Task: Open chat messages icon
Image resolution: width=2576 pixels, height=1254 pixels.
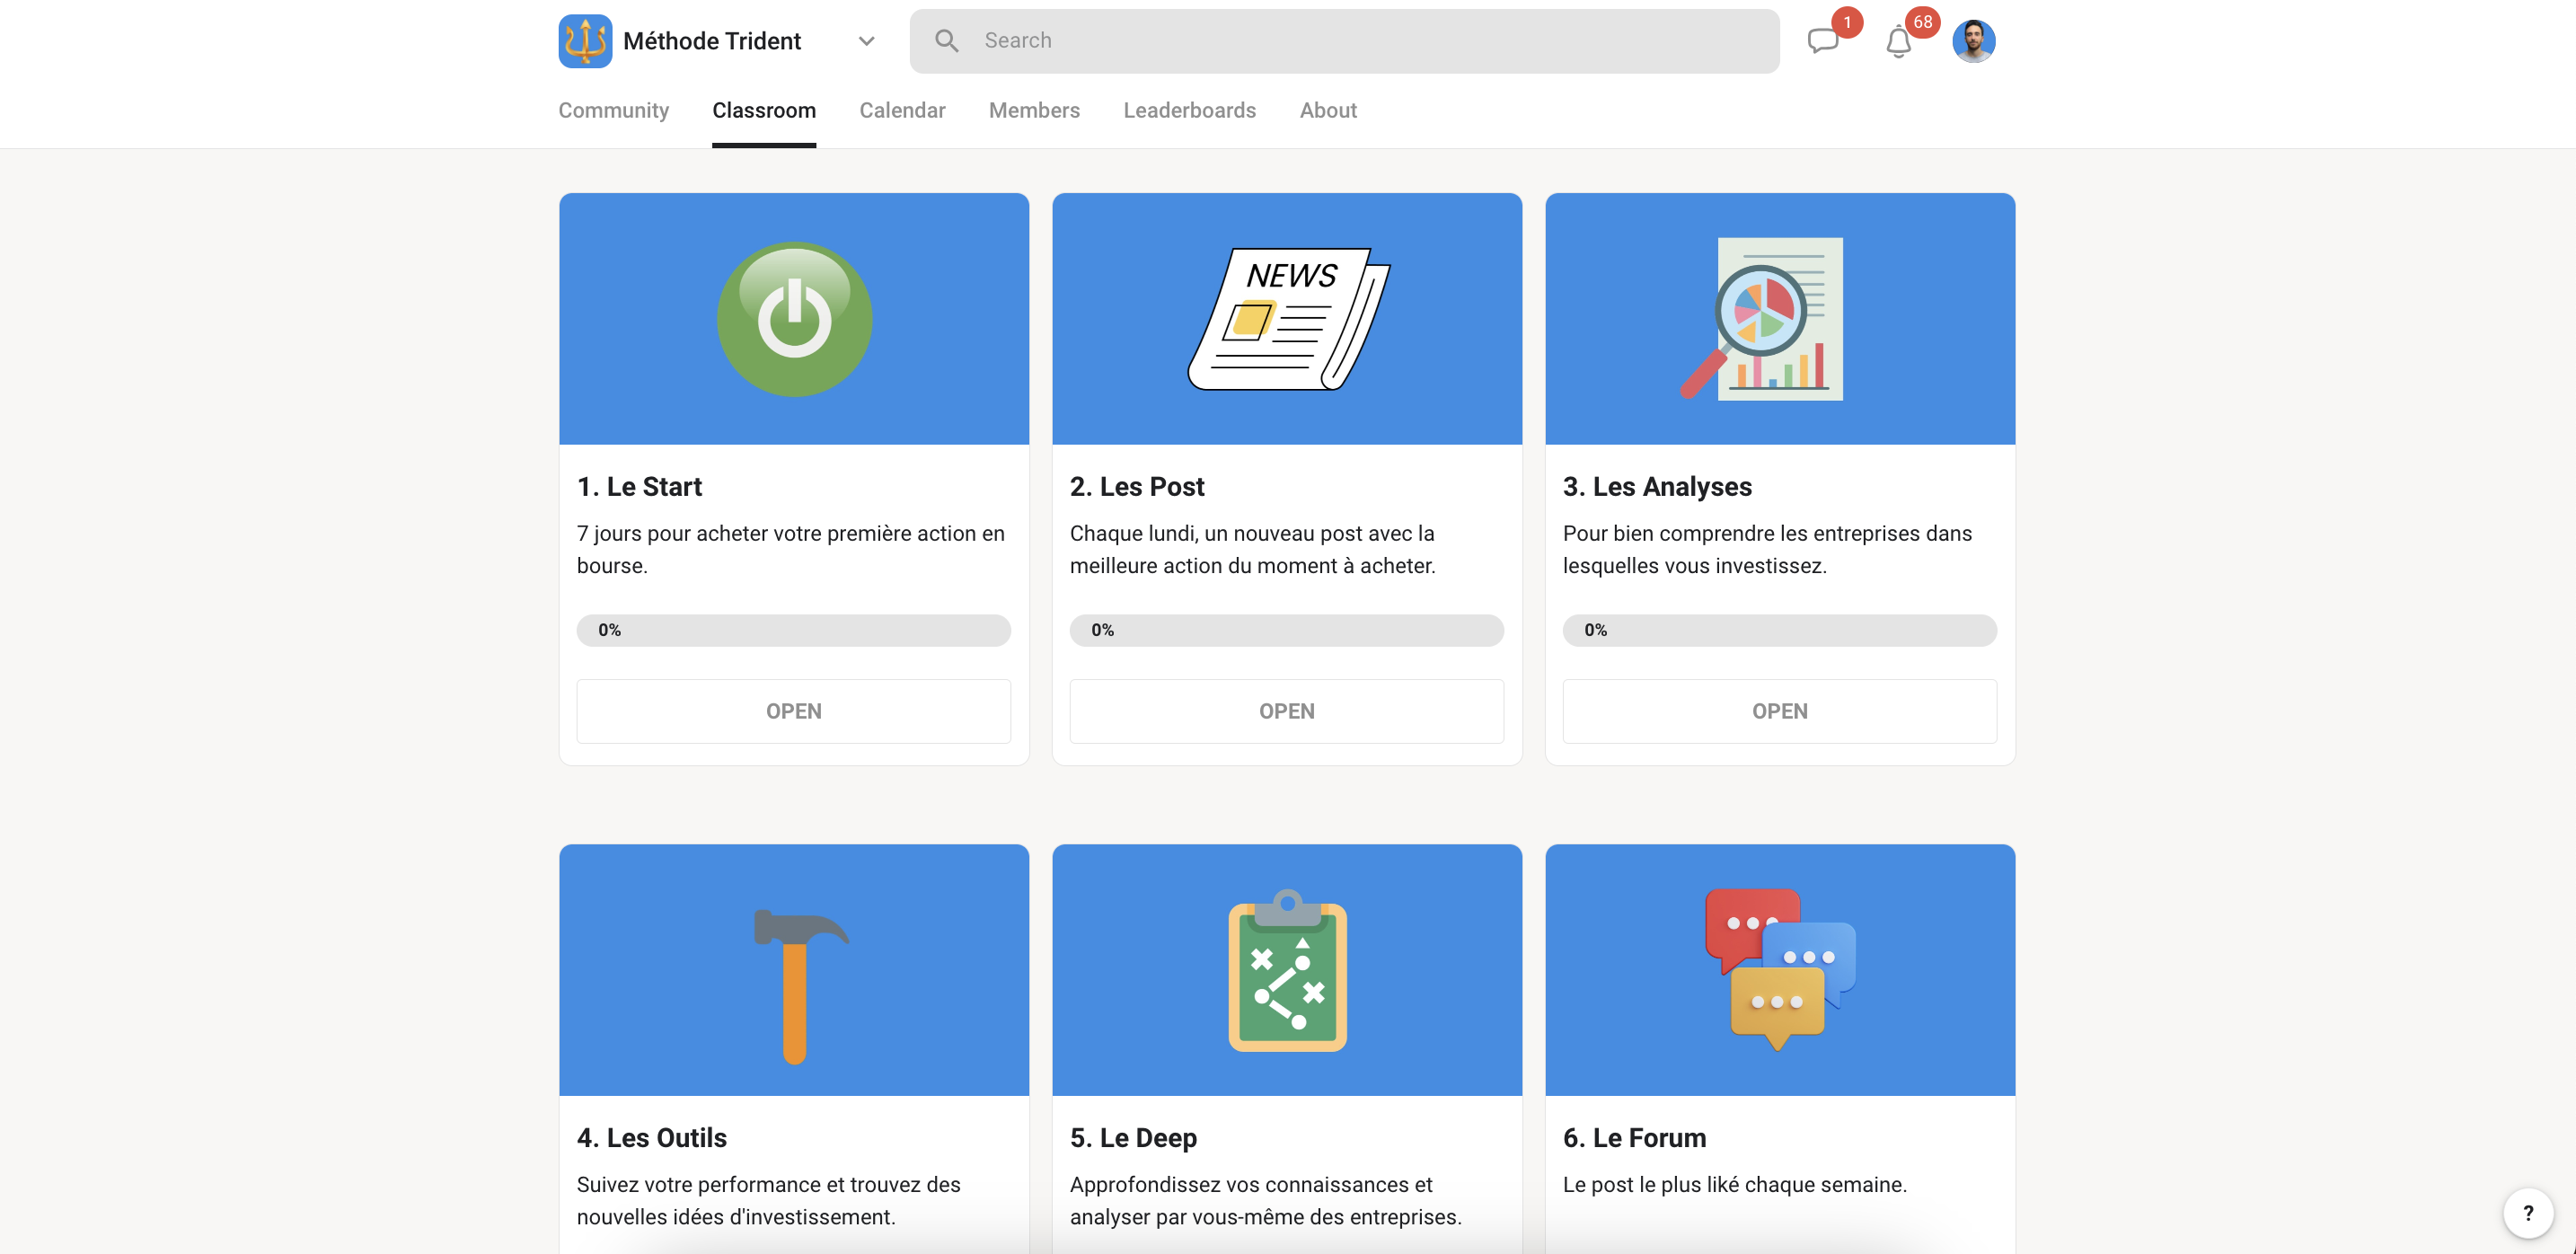Action: coord(1823,41)
